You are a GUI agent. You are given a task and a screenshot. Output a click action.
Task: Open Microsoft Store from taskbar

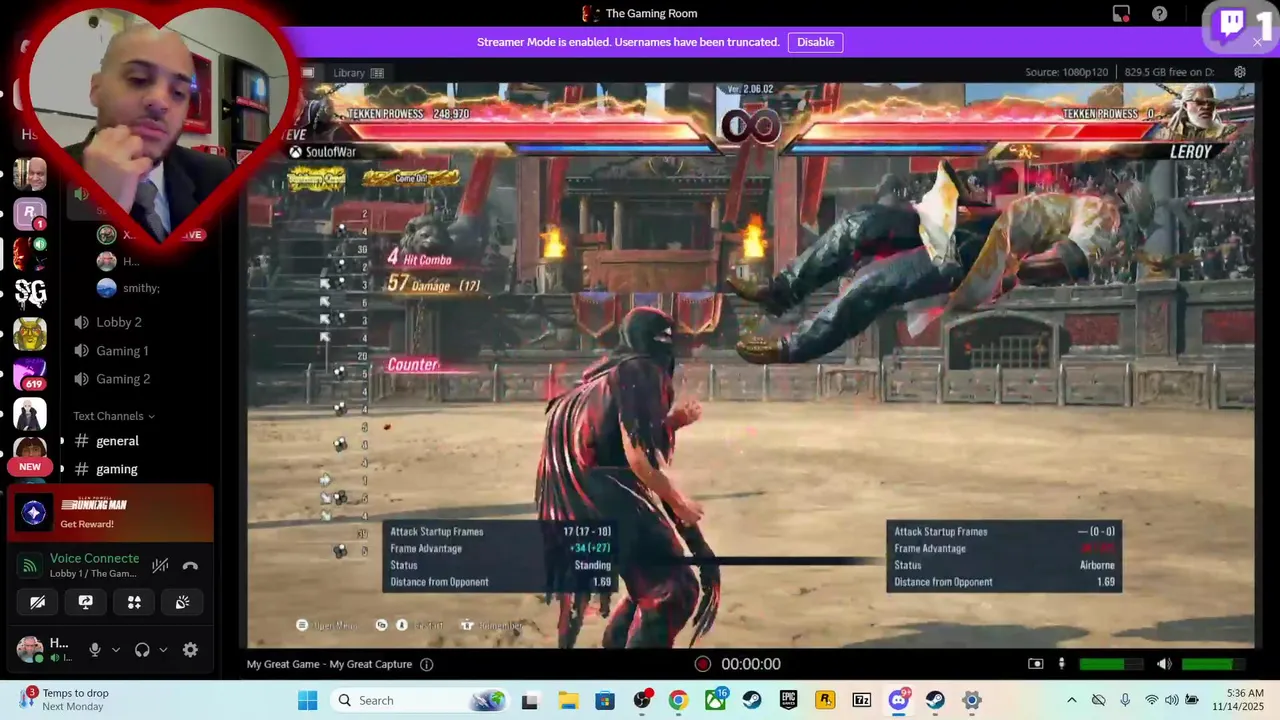click(x=605, y=700)
